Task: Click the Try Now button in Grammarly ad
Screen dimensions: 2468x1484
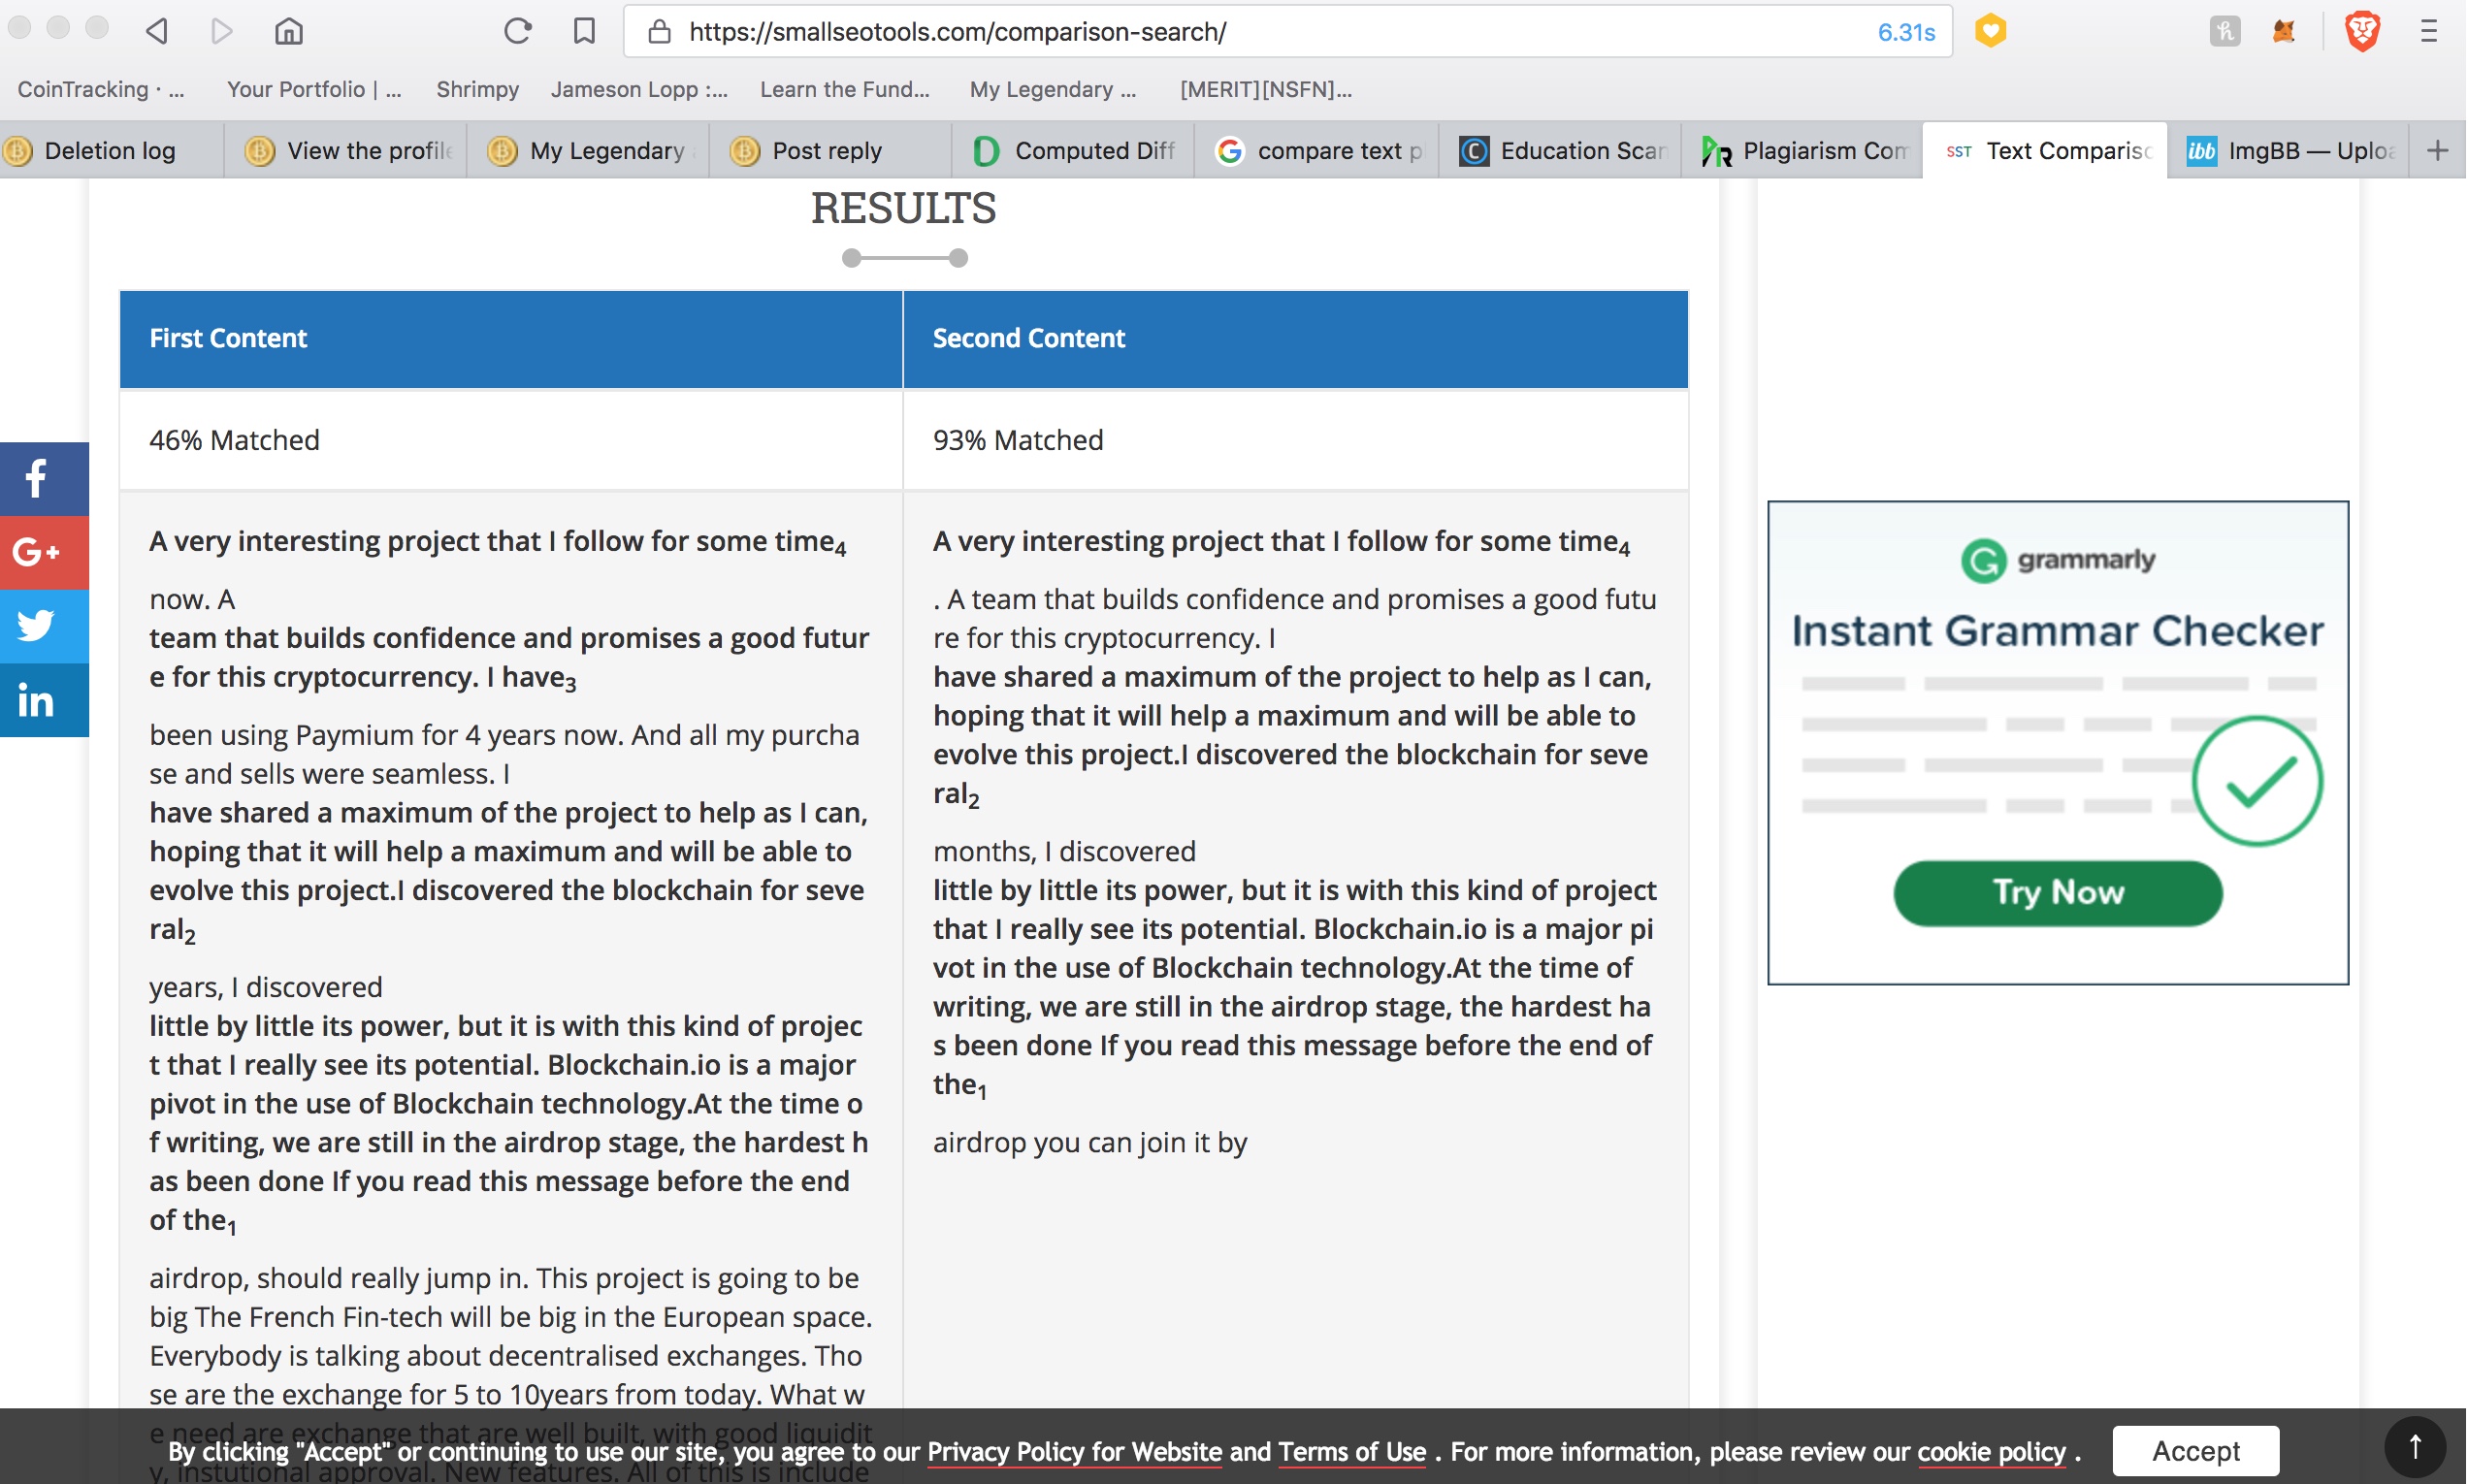Action: (x=2058, y=892)
